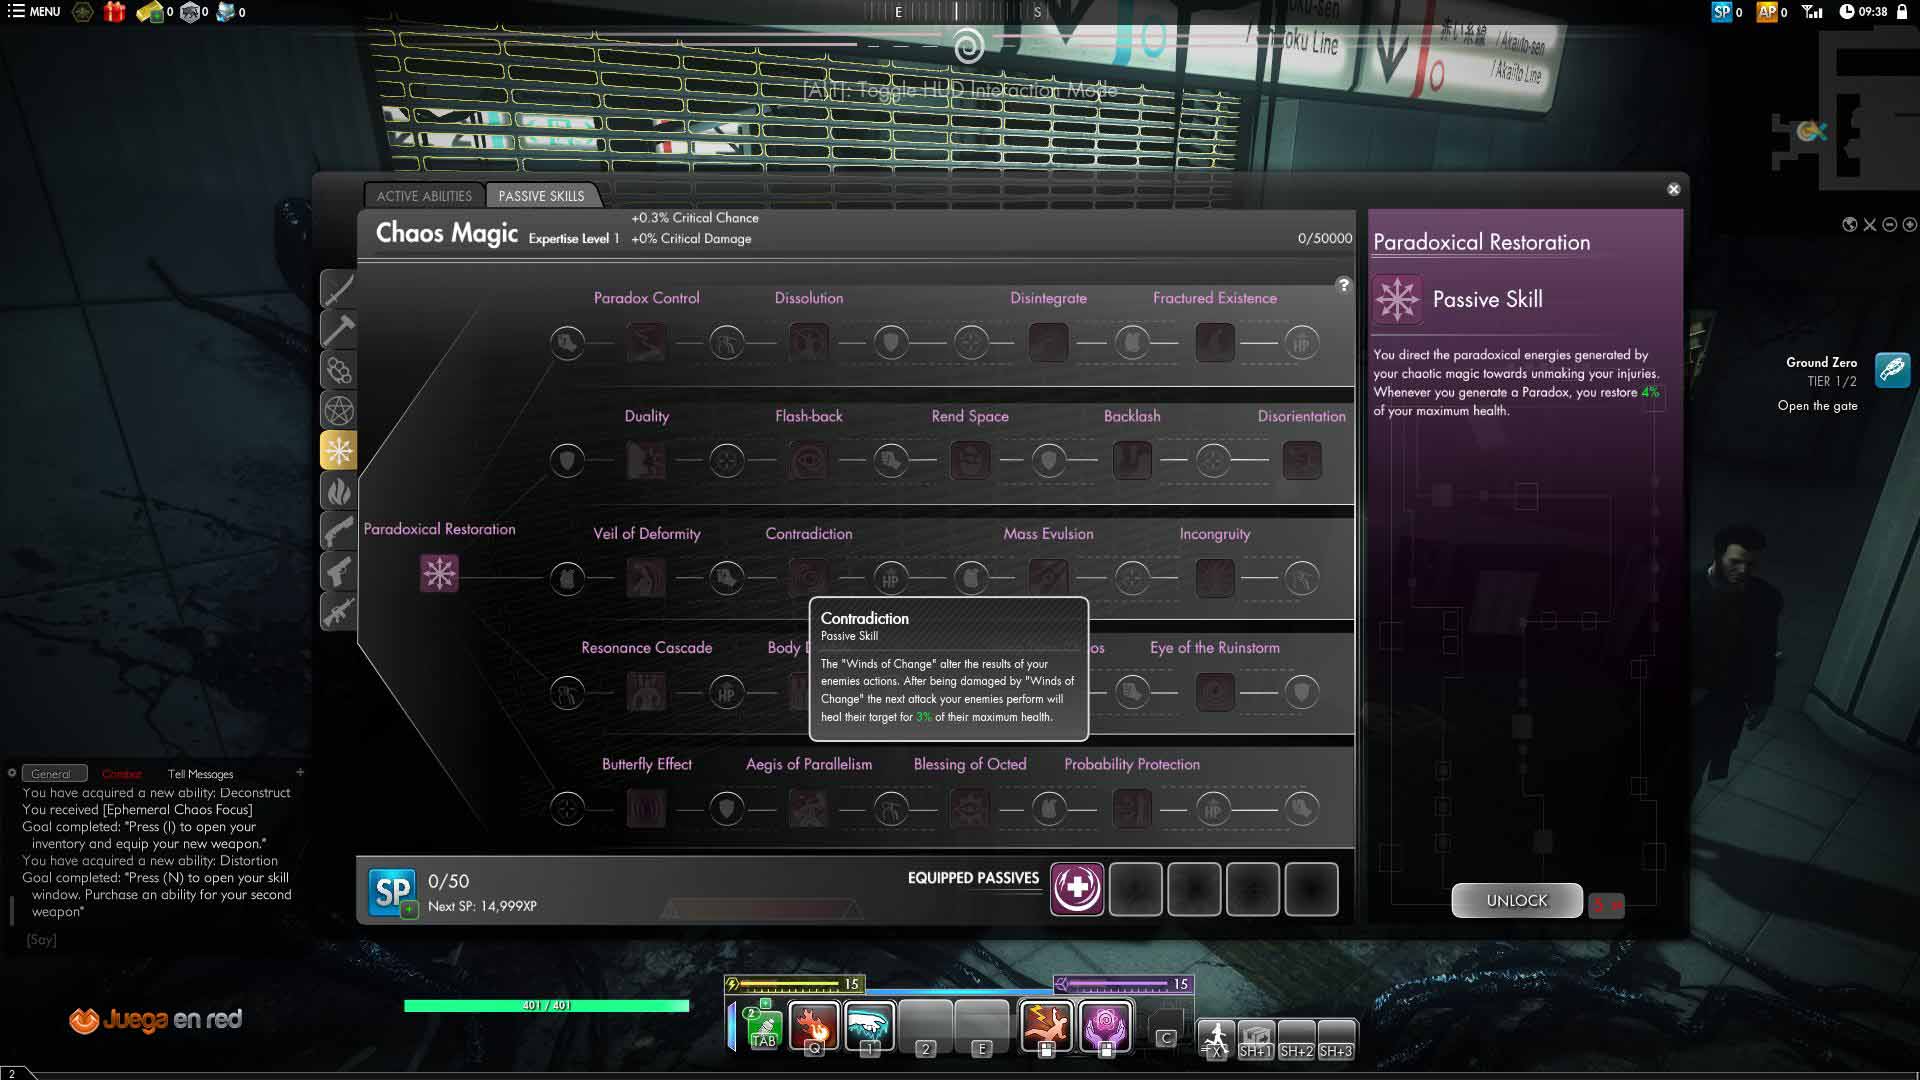
Task: Click the Ground Zero mission tracker icon
Action: coord(1892,370)
